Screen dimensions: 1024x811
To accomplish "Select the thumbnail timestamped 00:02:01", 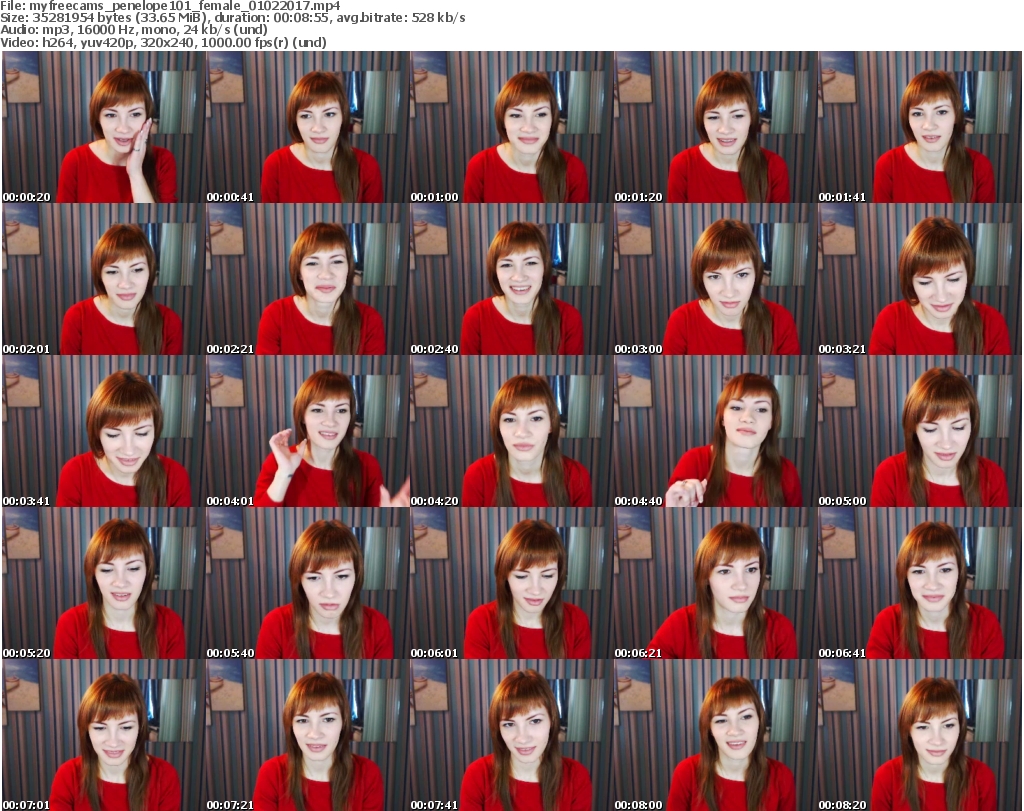I will click(103, 279).
